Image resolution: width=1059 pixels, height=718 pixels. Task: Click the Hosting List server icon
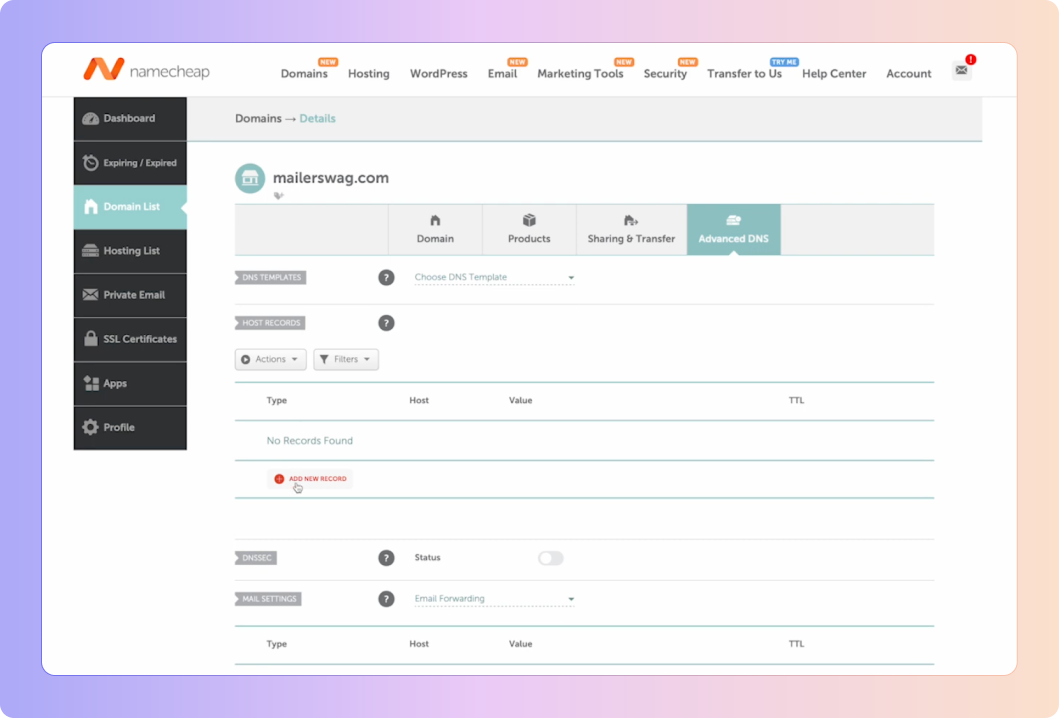(91, 251)
